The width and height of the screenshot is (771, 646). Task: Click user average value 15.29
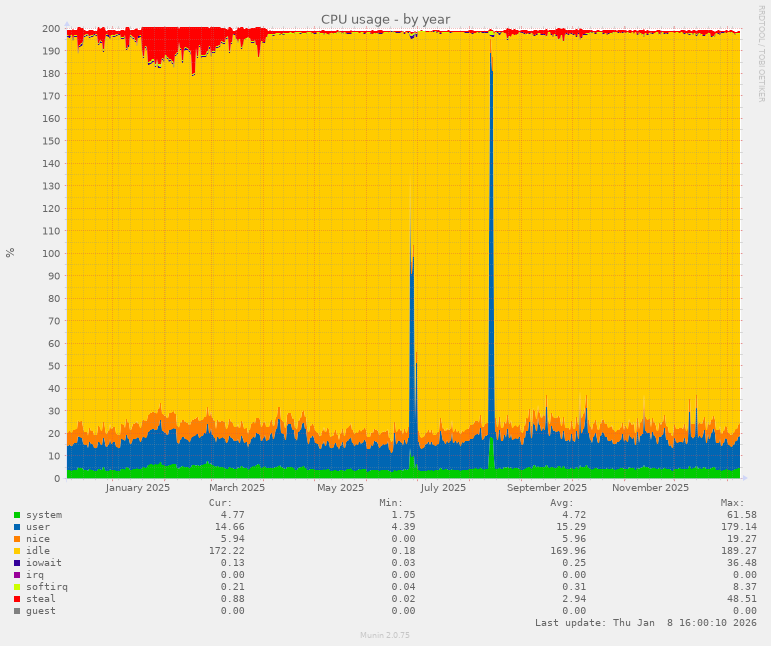tap(571, 527)
